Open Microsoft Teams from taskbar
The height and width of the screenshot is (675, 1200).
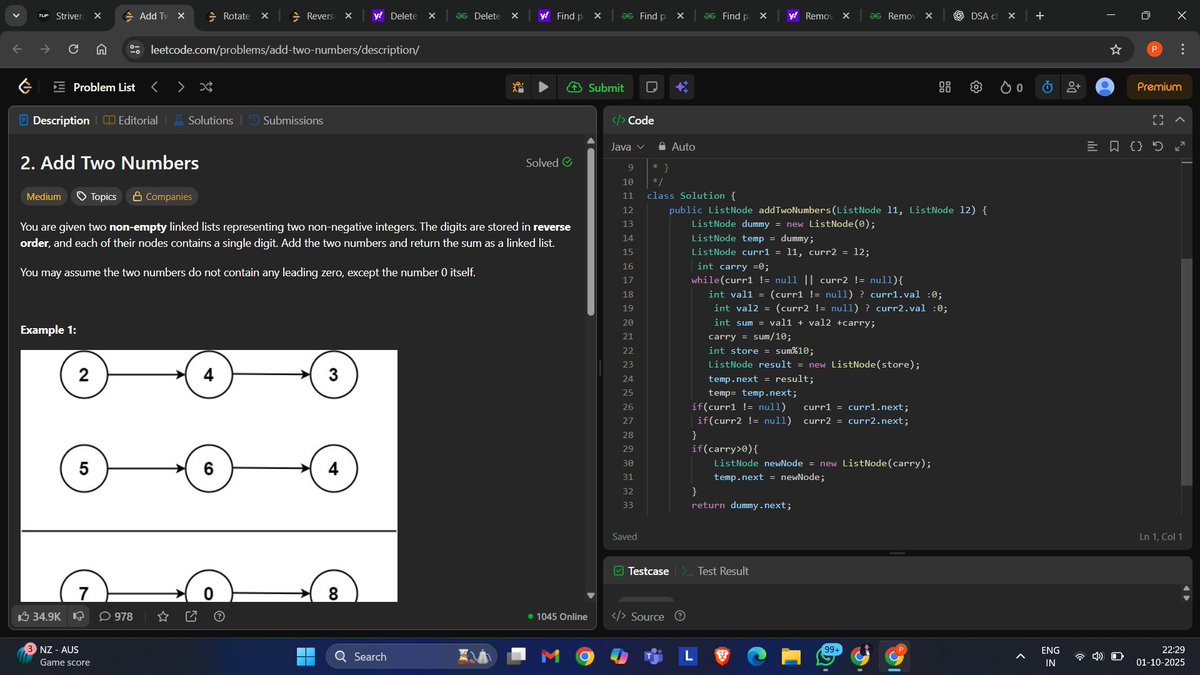click(x=652, y=656)
